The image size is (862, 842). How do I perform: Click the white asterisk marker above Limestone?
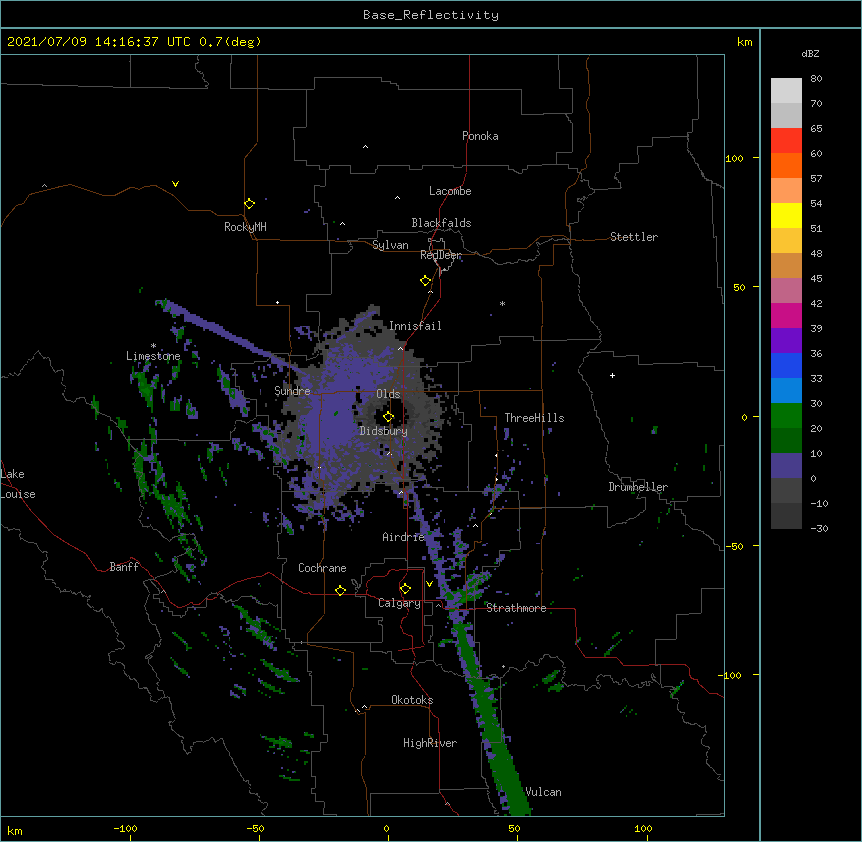[153, 346]
